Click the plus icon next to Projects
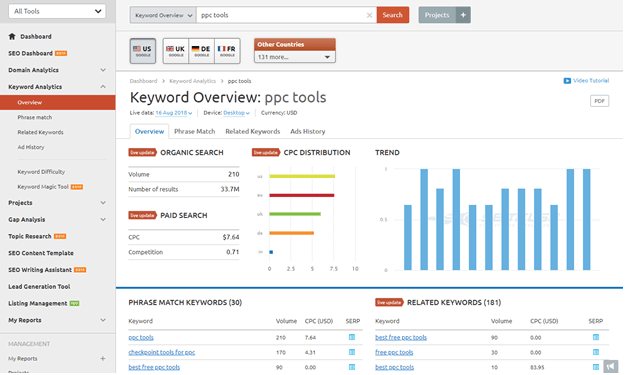The image size is (628, 375). (x=463, y=15)
